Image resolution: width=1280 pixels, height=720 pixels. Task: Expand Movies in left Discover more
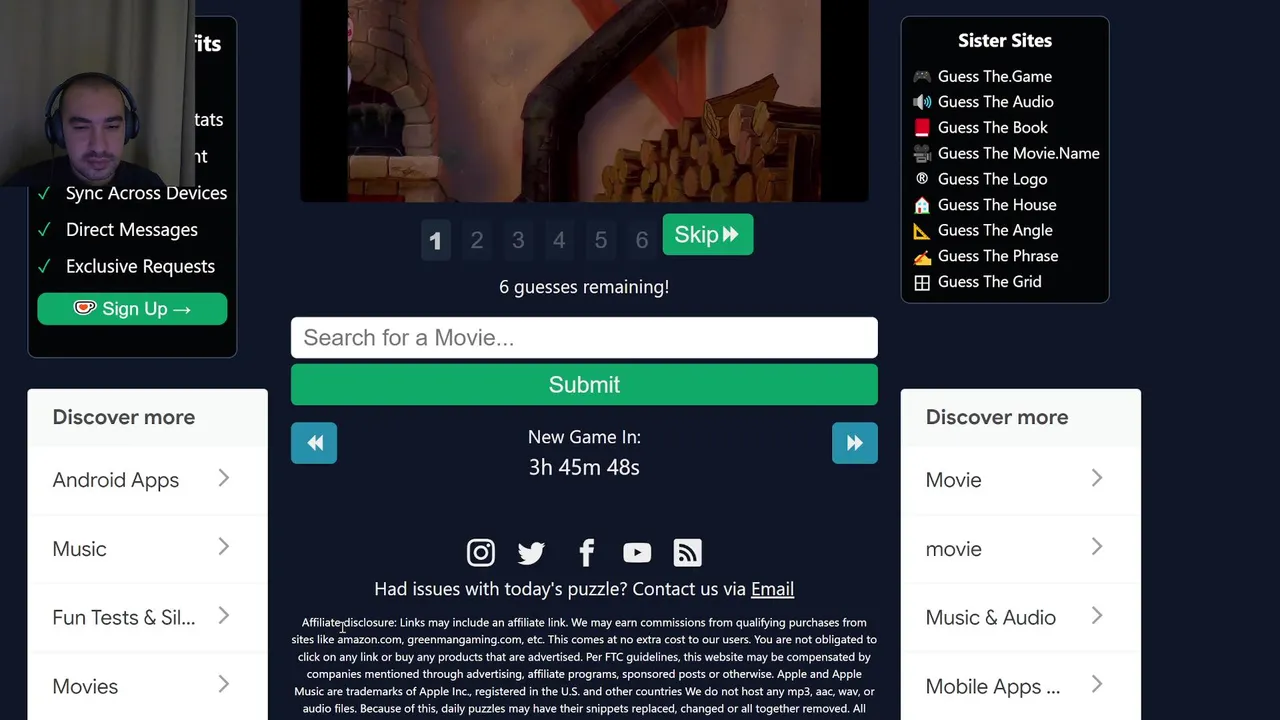point(148,687)
